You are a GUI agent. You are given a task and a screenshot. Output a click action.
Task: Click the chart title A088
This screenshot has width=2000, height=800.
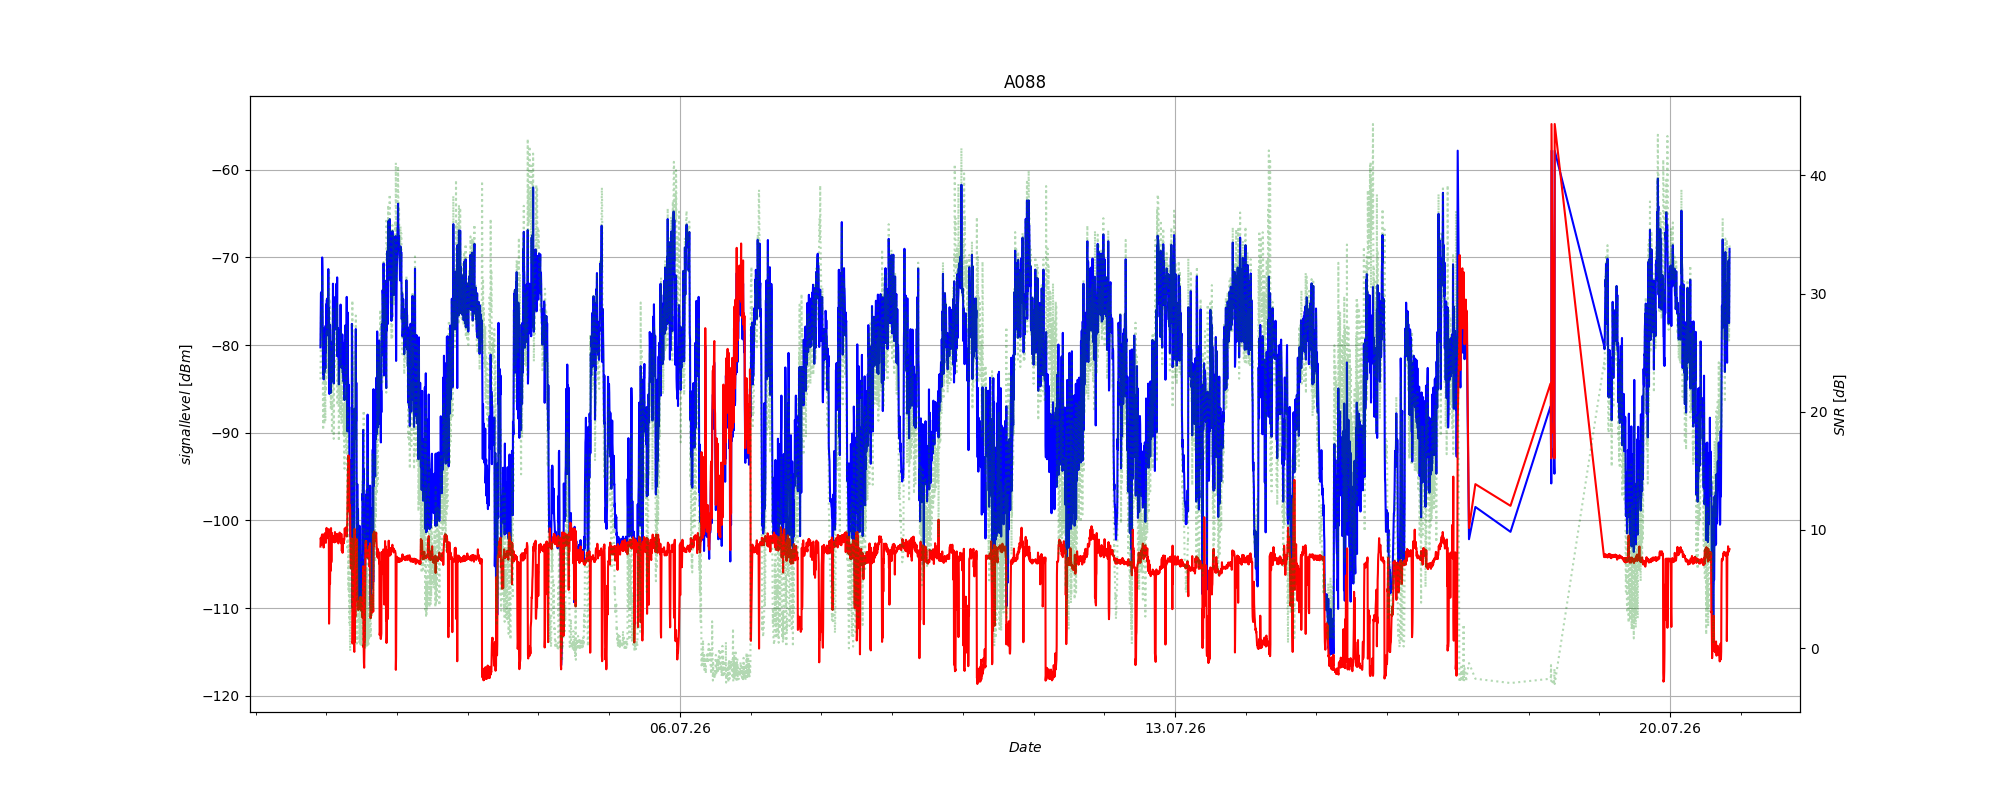click(1024, 82)
